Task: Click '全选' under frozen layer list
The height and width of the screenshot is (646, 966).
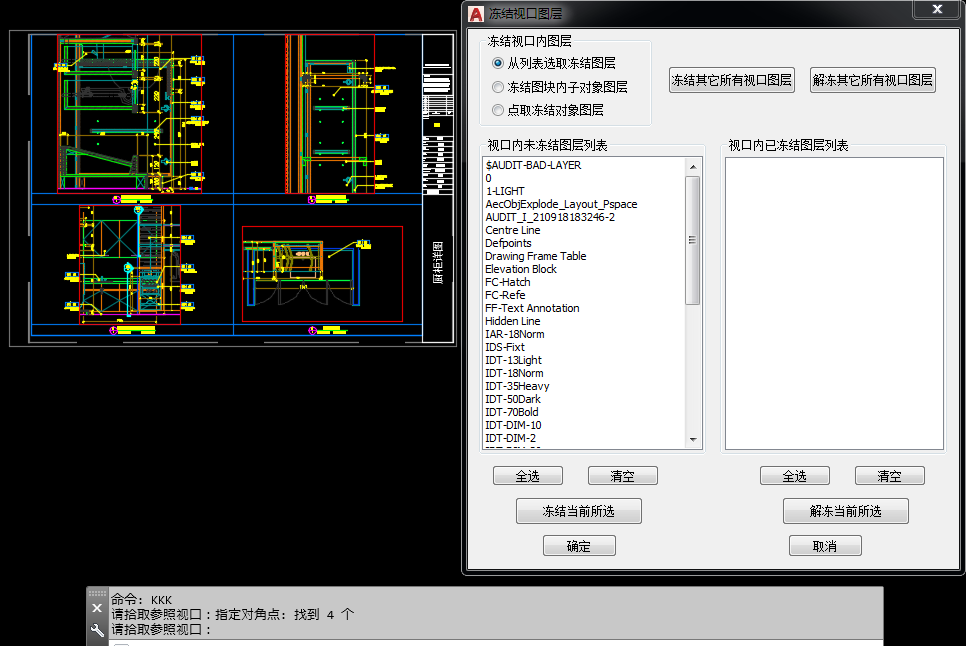Action: [794, 476]
